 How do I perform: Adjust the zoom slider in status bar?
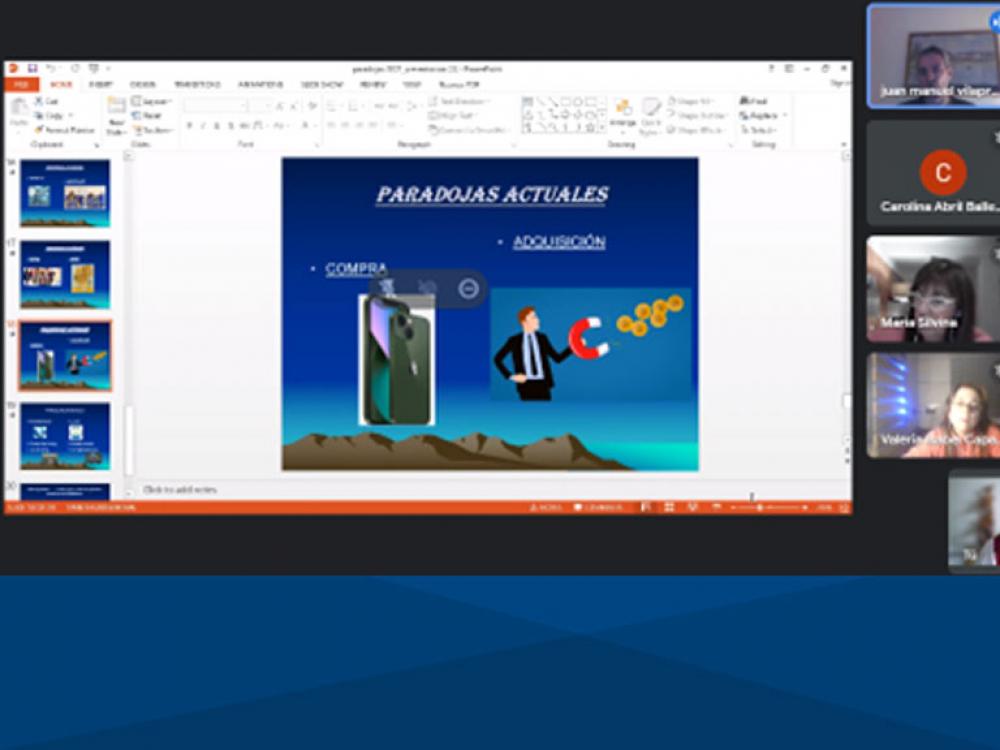(x=760, y=508)
